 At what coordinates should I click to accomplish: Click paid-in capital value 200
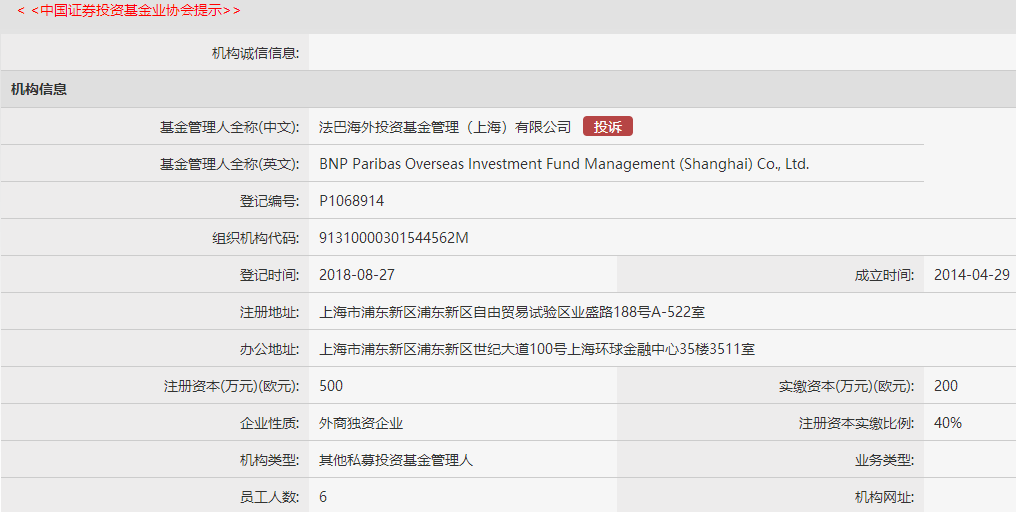point(946,386)
